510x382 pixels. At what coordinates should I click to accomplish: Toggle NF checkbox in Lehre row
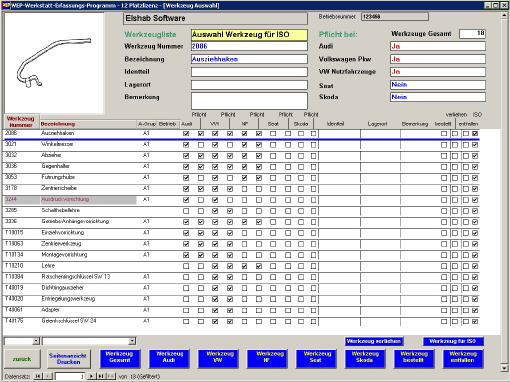tap(244, 266)
